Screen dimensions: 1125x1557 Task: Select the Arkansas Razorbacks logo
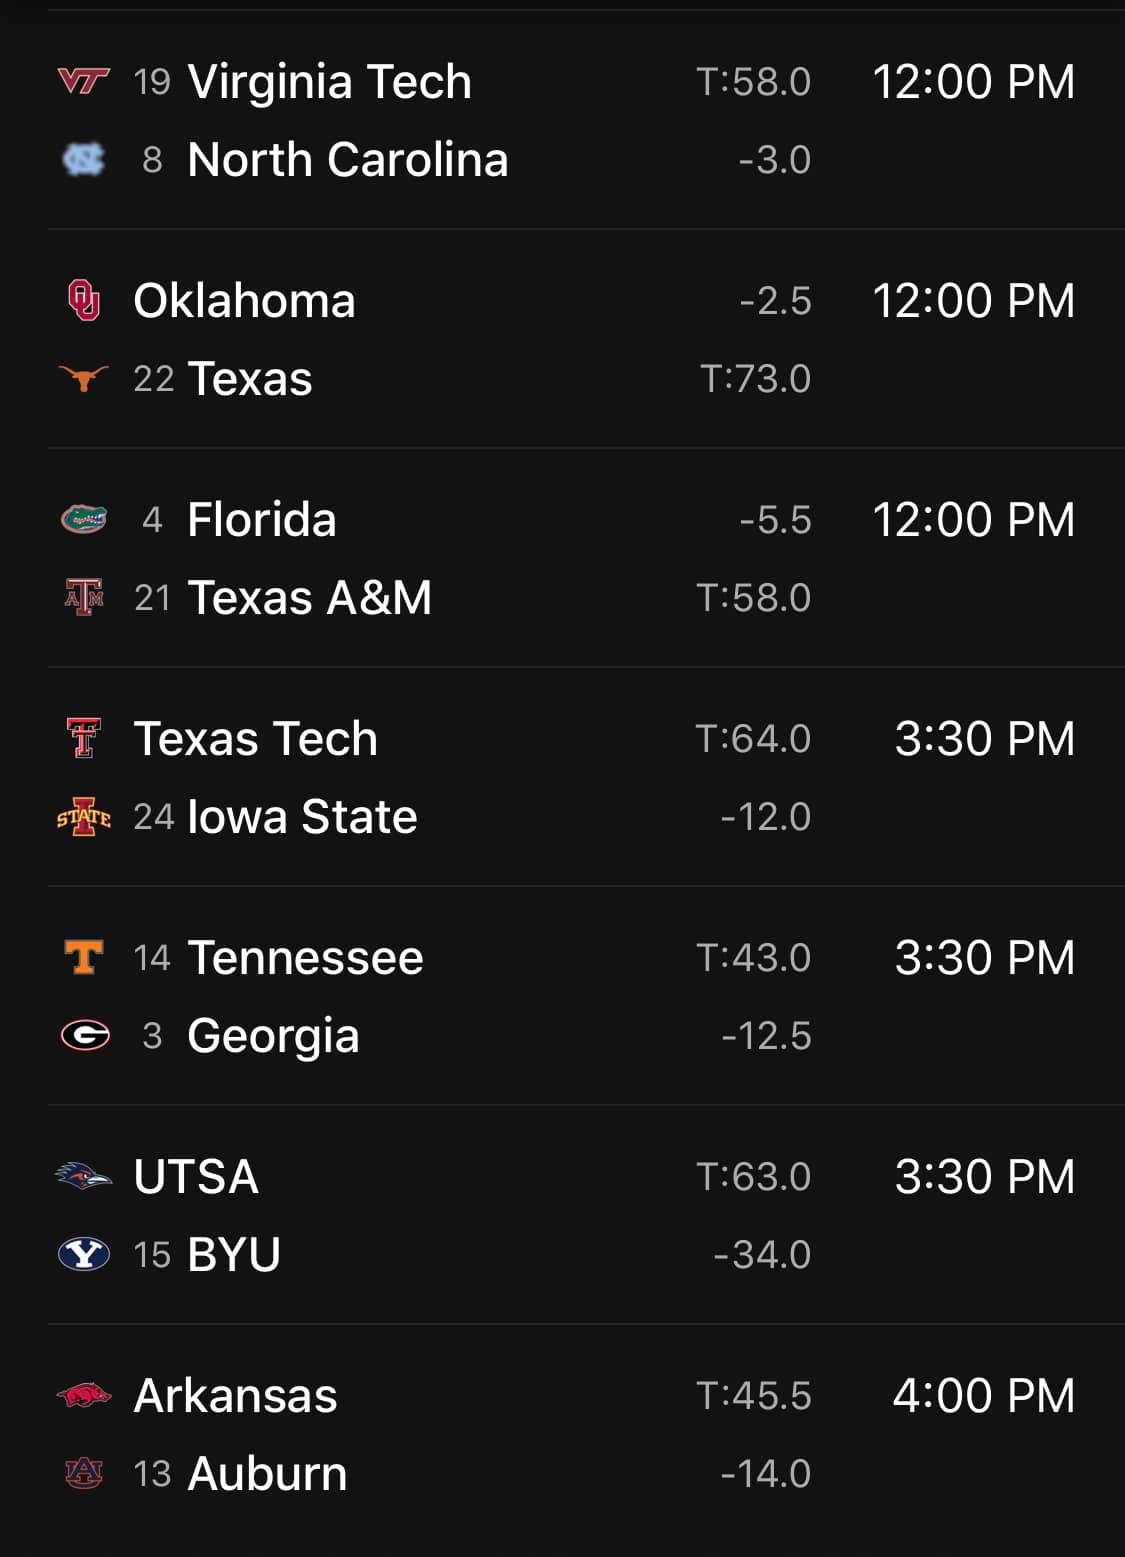84,1395
